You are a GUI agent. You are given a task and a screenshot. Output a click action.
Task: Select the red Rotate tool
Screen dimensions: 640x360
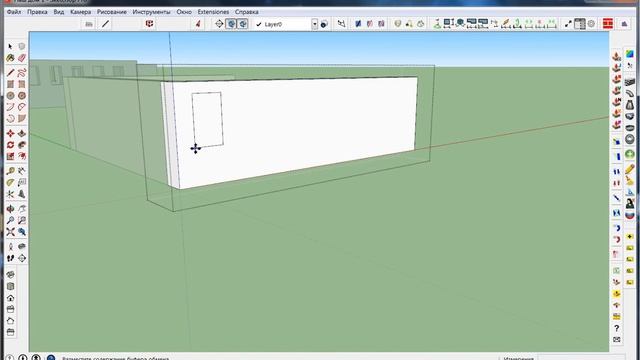(10, 145)
